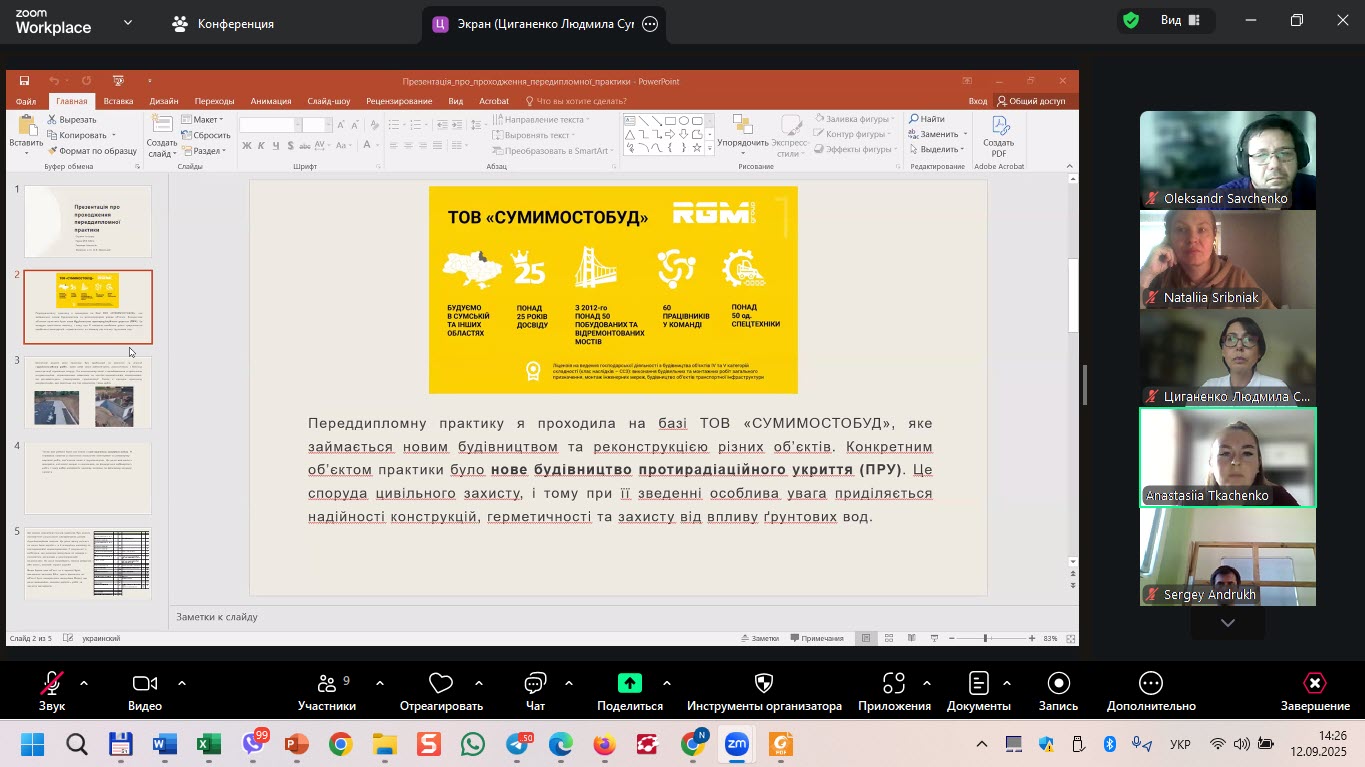Expand reactions options arrow
Viewport: 1365px width, 767px height.
pos(478,684)
